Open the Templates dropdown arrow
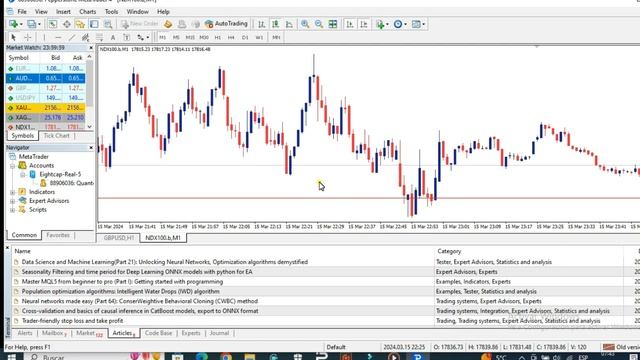640x360 pixels. click(x=424, y=24)
